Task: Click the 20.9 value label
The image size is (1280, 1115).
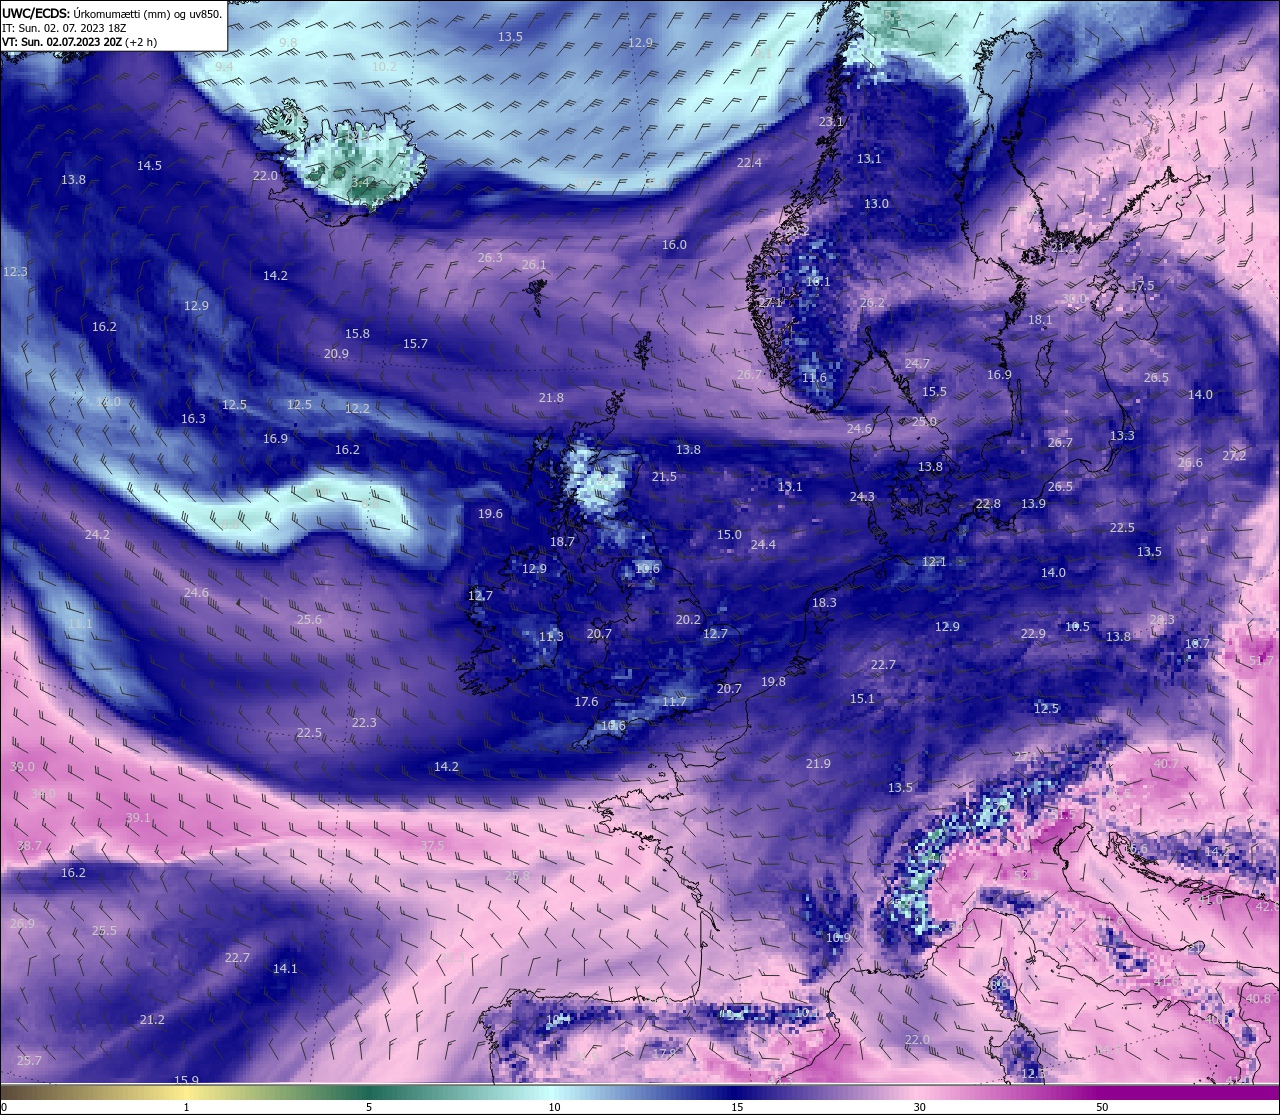Action: (336, 354)
